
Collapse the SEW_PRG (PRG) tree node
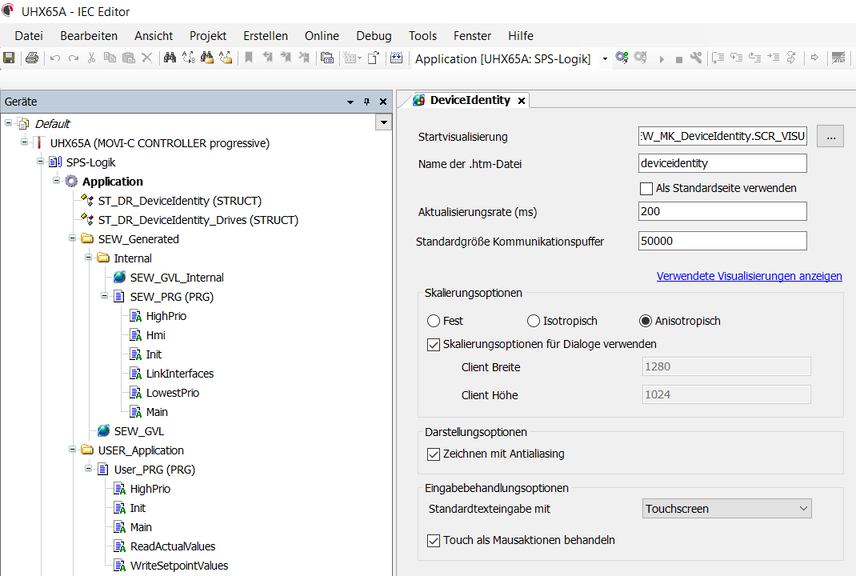pyautogui.click(x=105, y=297)
